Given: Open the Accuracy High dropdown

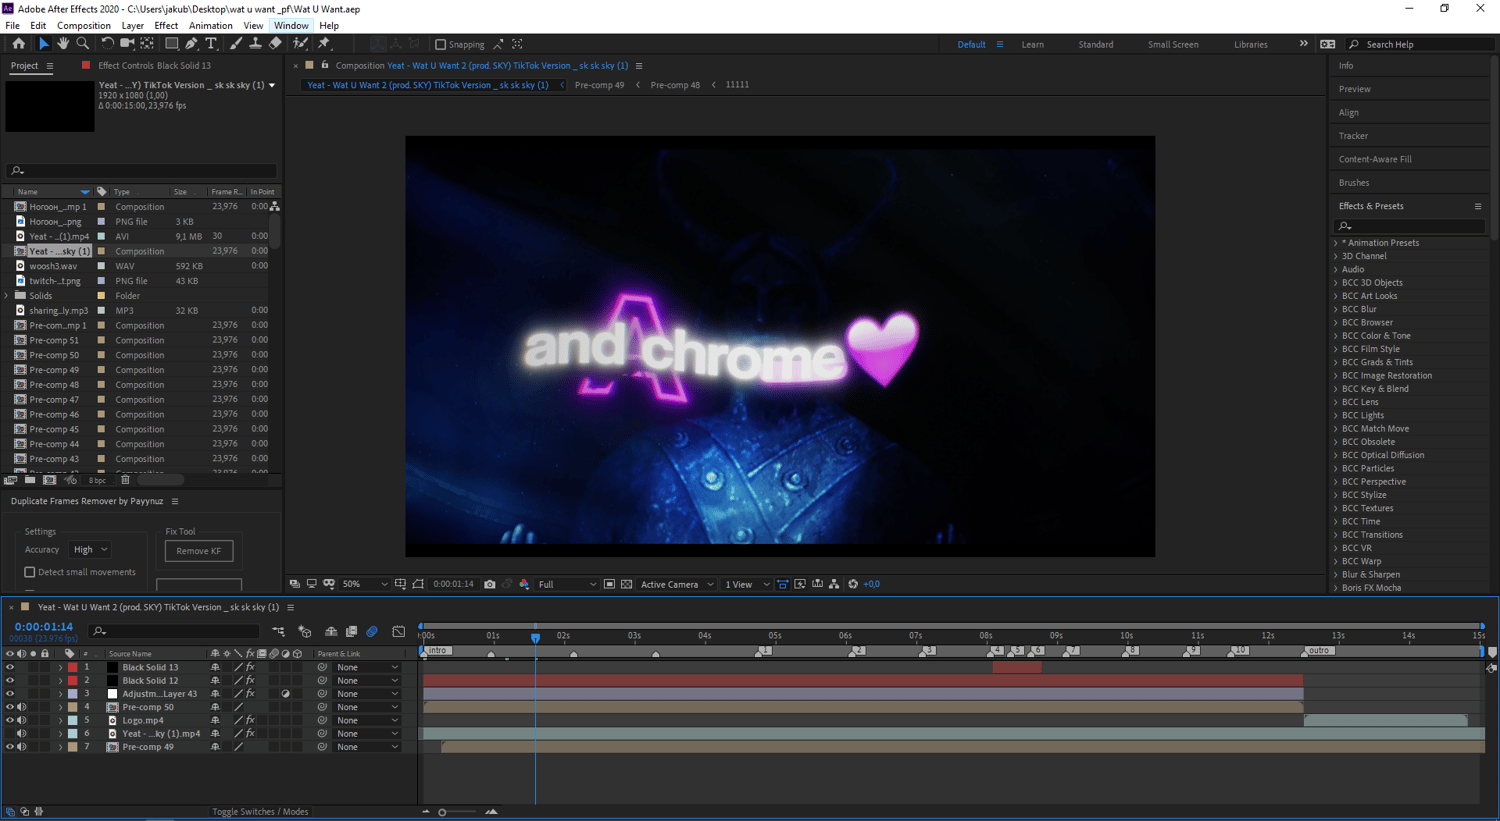Looking at the screenshot, I should point(90,549).
